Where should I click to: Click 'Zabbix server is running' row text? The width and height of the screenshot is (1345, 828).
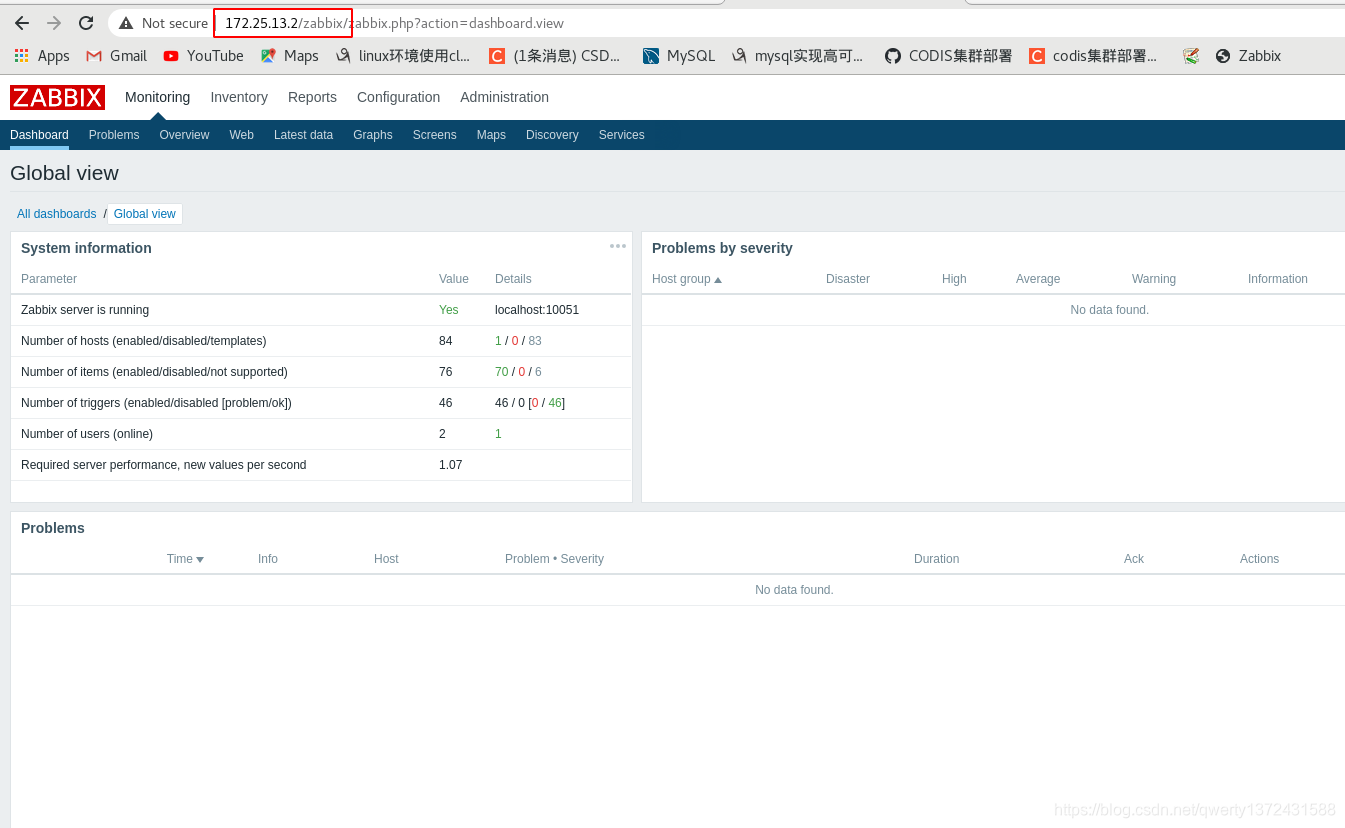[x=85, y=310]
